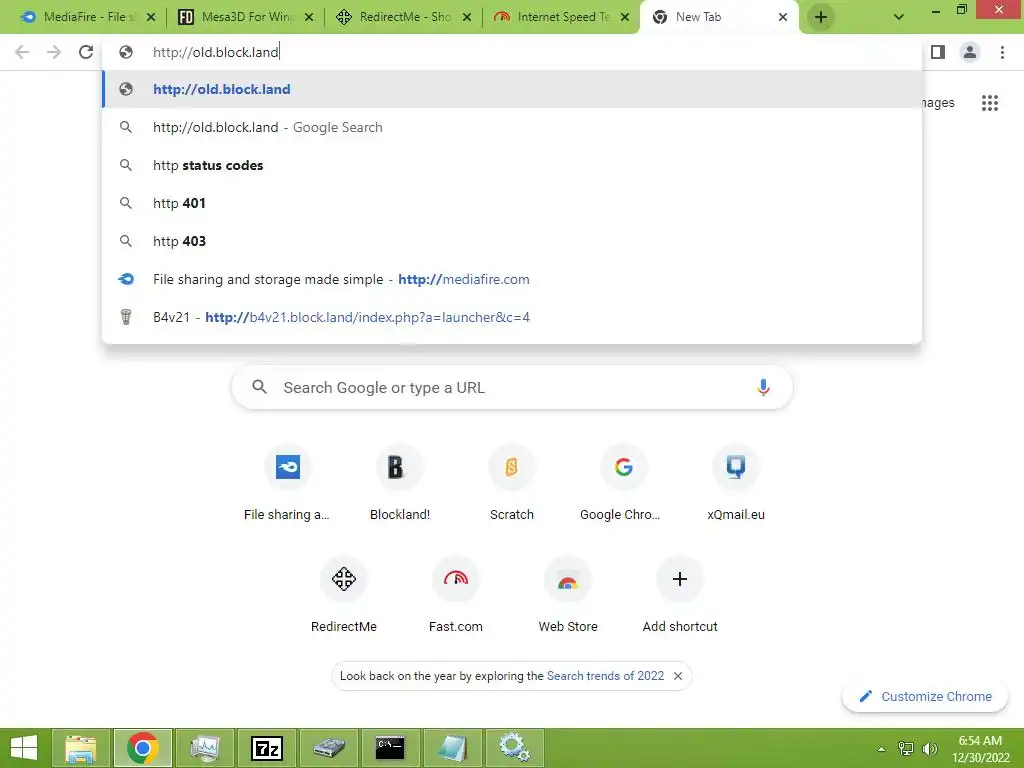Open the settings gears taskbar icon

point(514,748)
